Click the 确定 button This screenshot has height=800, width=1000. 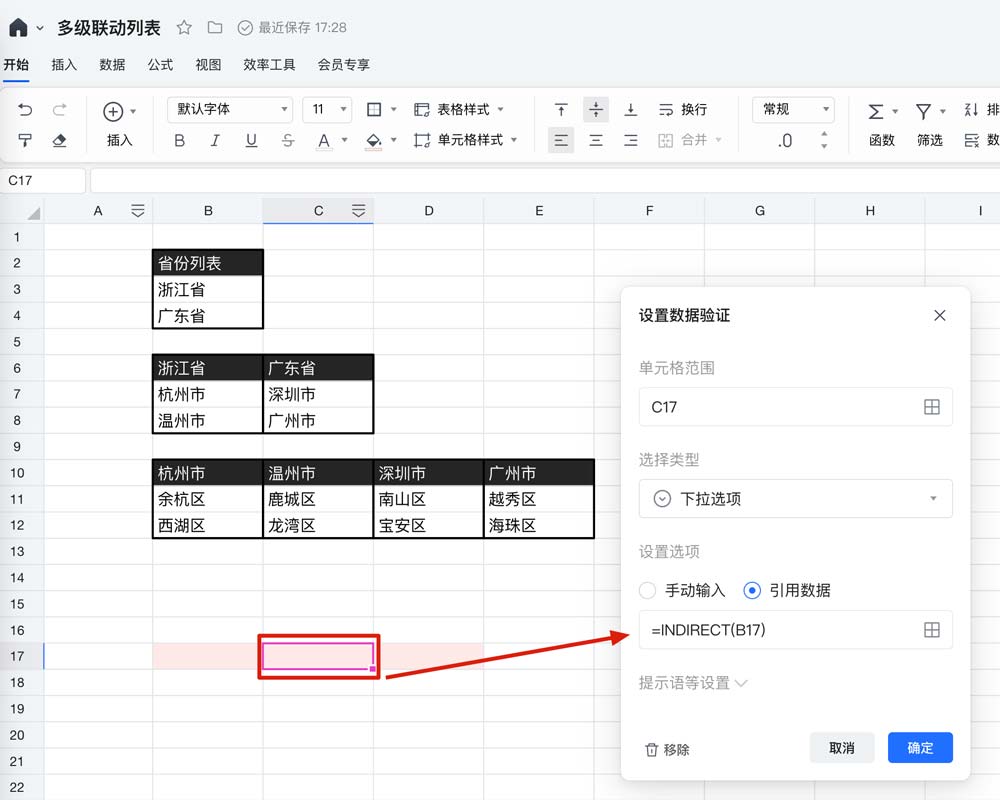click(920, 748)
